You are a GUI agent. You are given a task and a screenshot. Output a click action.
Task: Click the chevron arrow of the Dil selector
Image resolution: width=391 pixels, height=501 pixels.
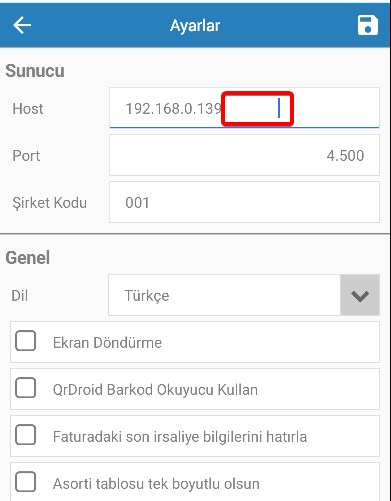pyautogui.click(x=360, y=295)
